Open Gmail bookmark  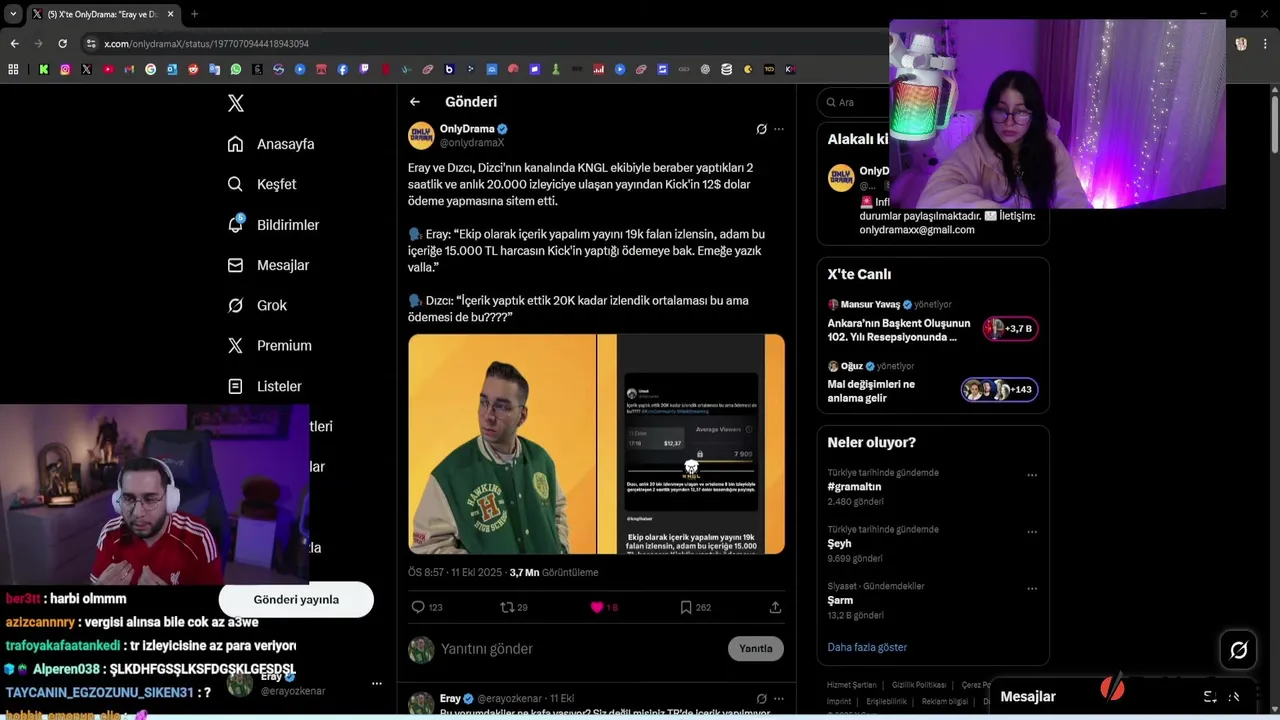[x=129, y=69]
